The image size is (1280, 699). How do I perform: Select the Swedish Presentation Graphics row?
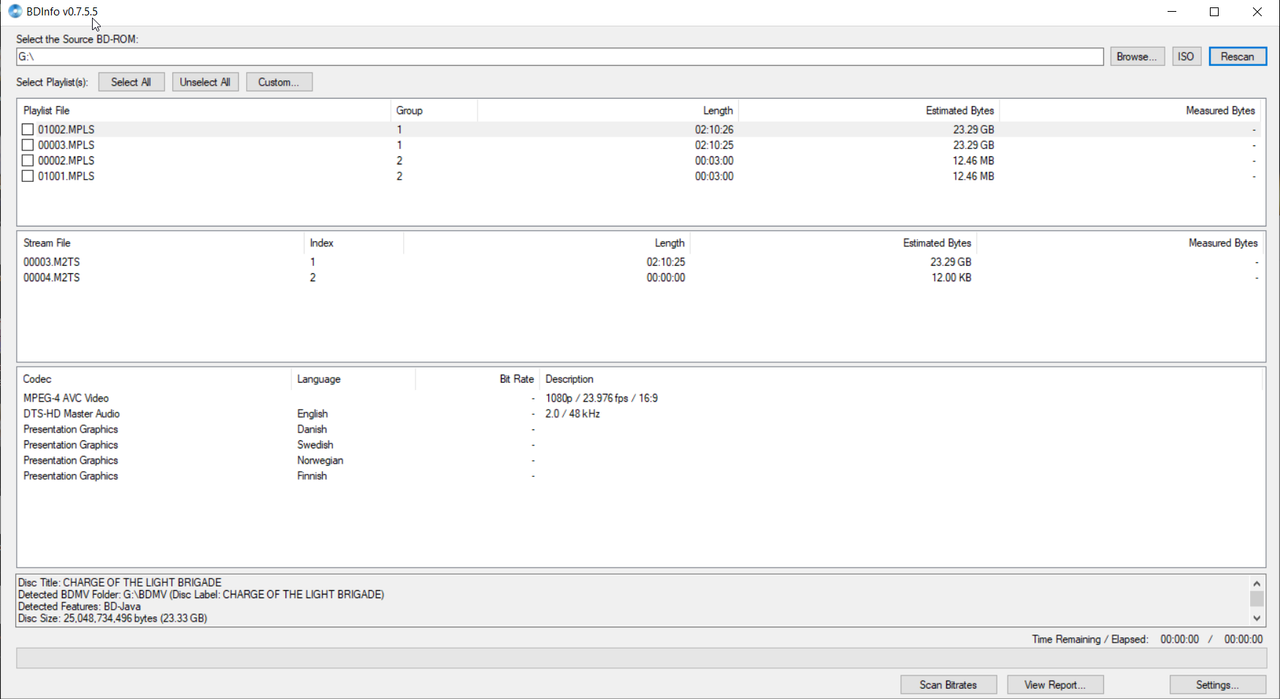(640, 445)
